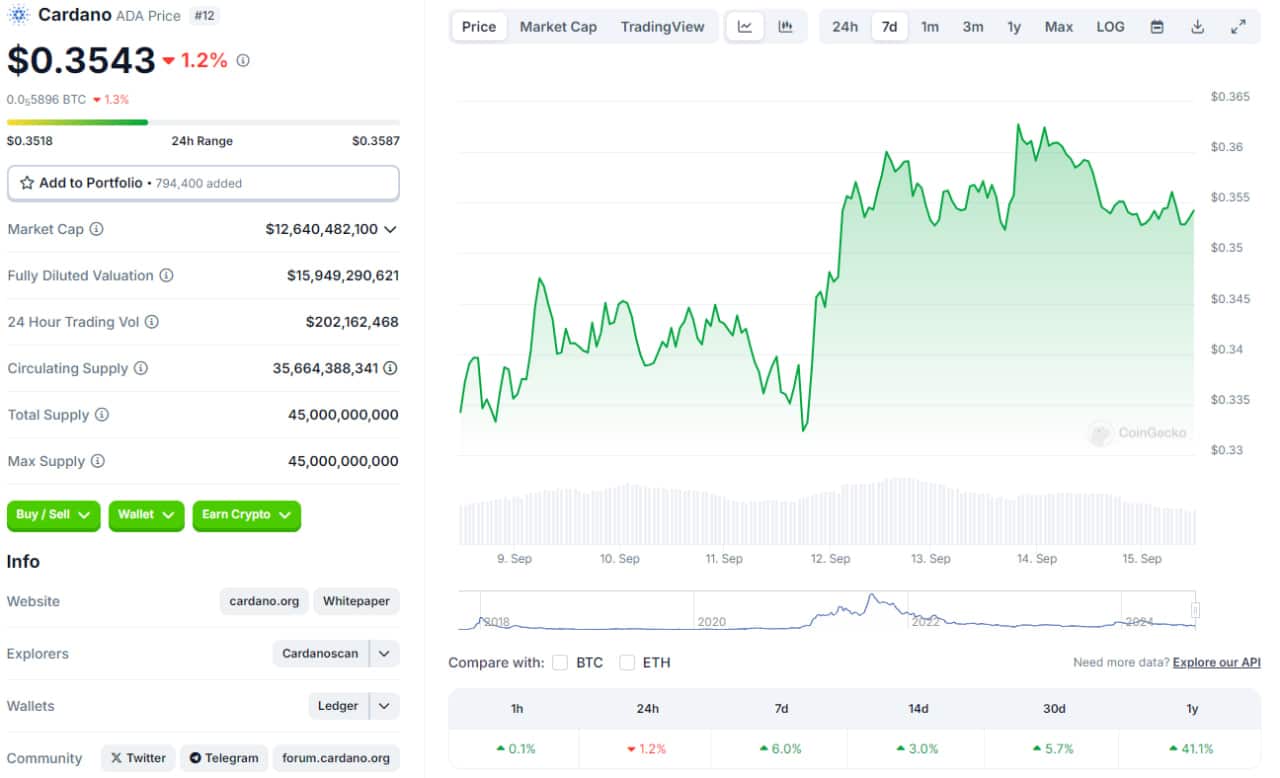This screenshot has height=778, width=1280.
Task: Open the Wallet dropdown
Action: 147,515
